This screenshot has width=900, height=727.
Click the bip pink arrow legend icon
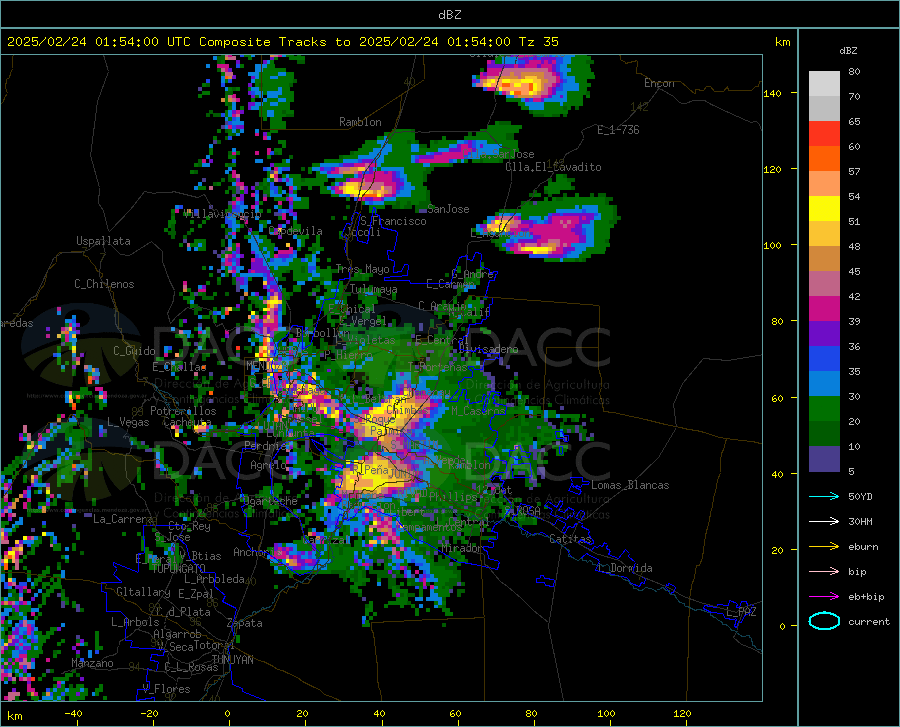(824, 572)
